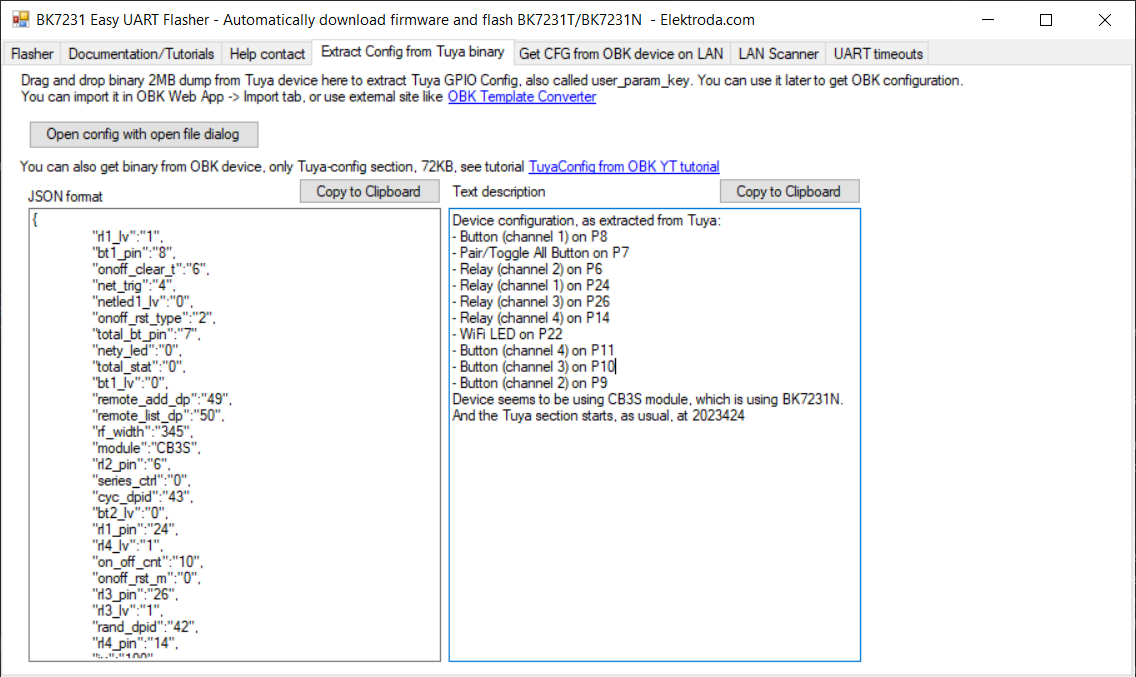Click the "rl4_pin":"14" JSON line
Image resolution: width=1136 pixels, height=677 pixels.
135,643
